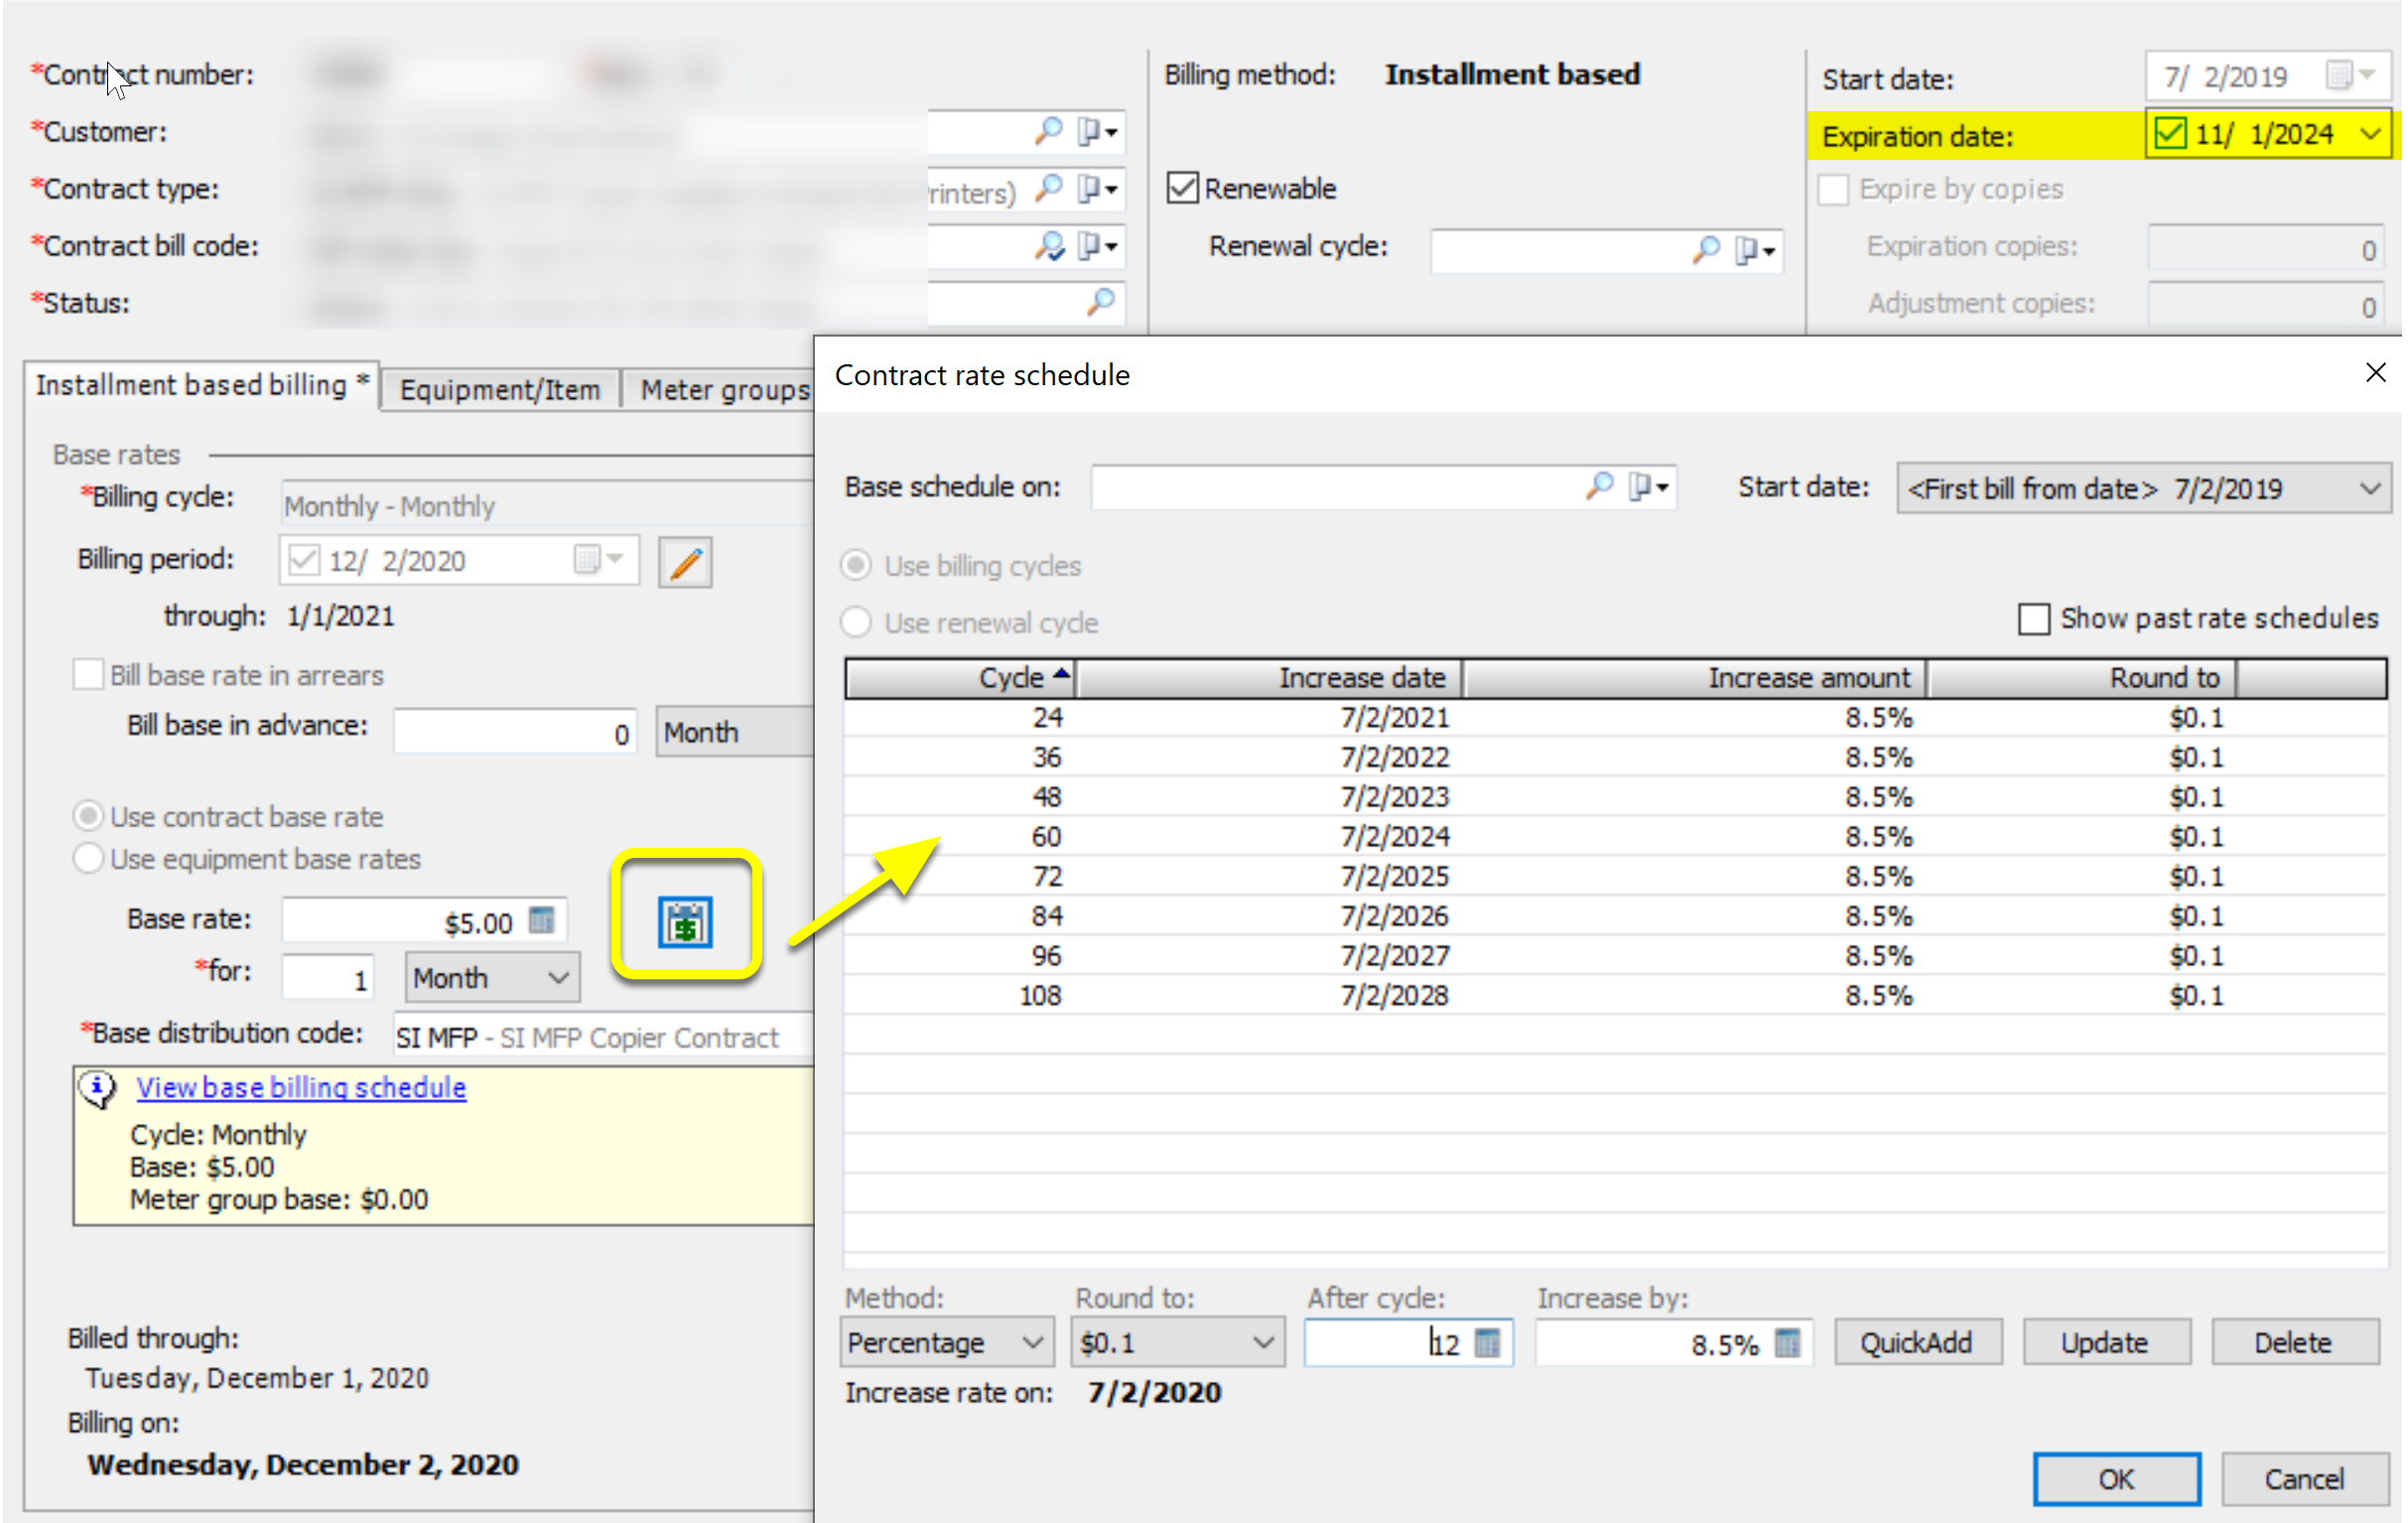This screenshot has width=2408, height=1523.
Task: Open Customer field flag options icon
Action: tap(1097, 131)
